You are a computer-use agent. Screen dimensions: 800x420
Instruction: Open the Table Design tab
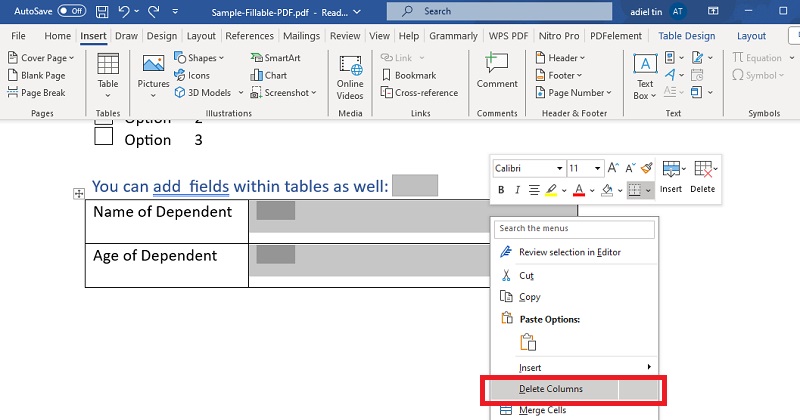(686, 36)
